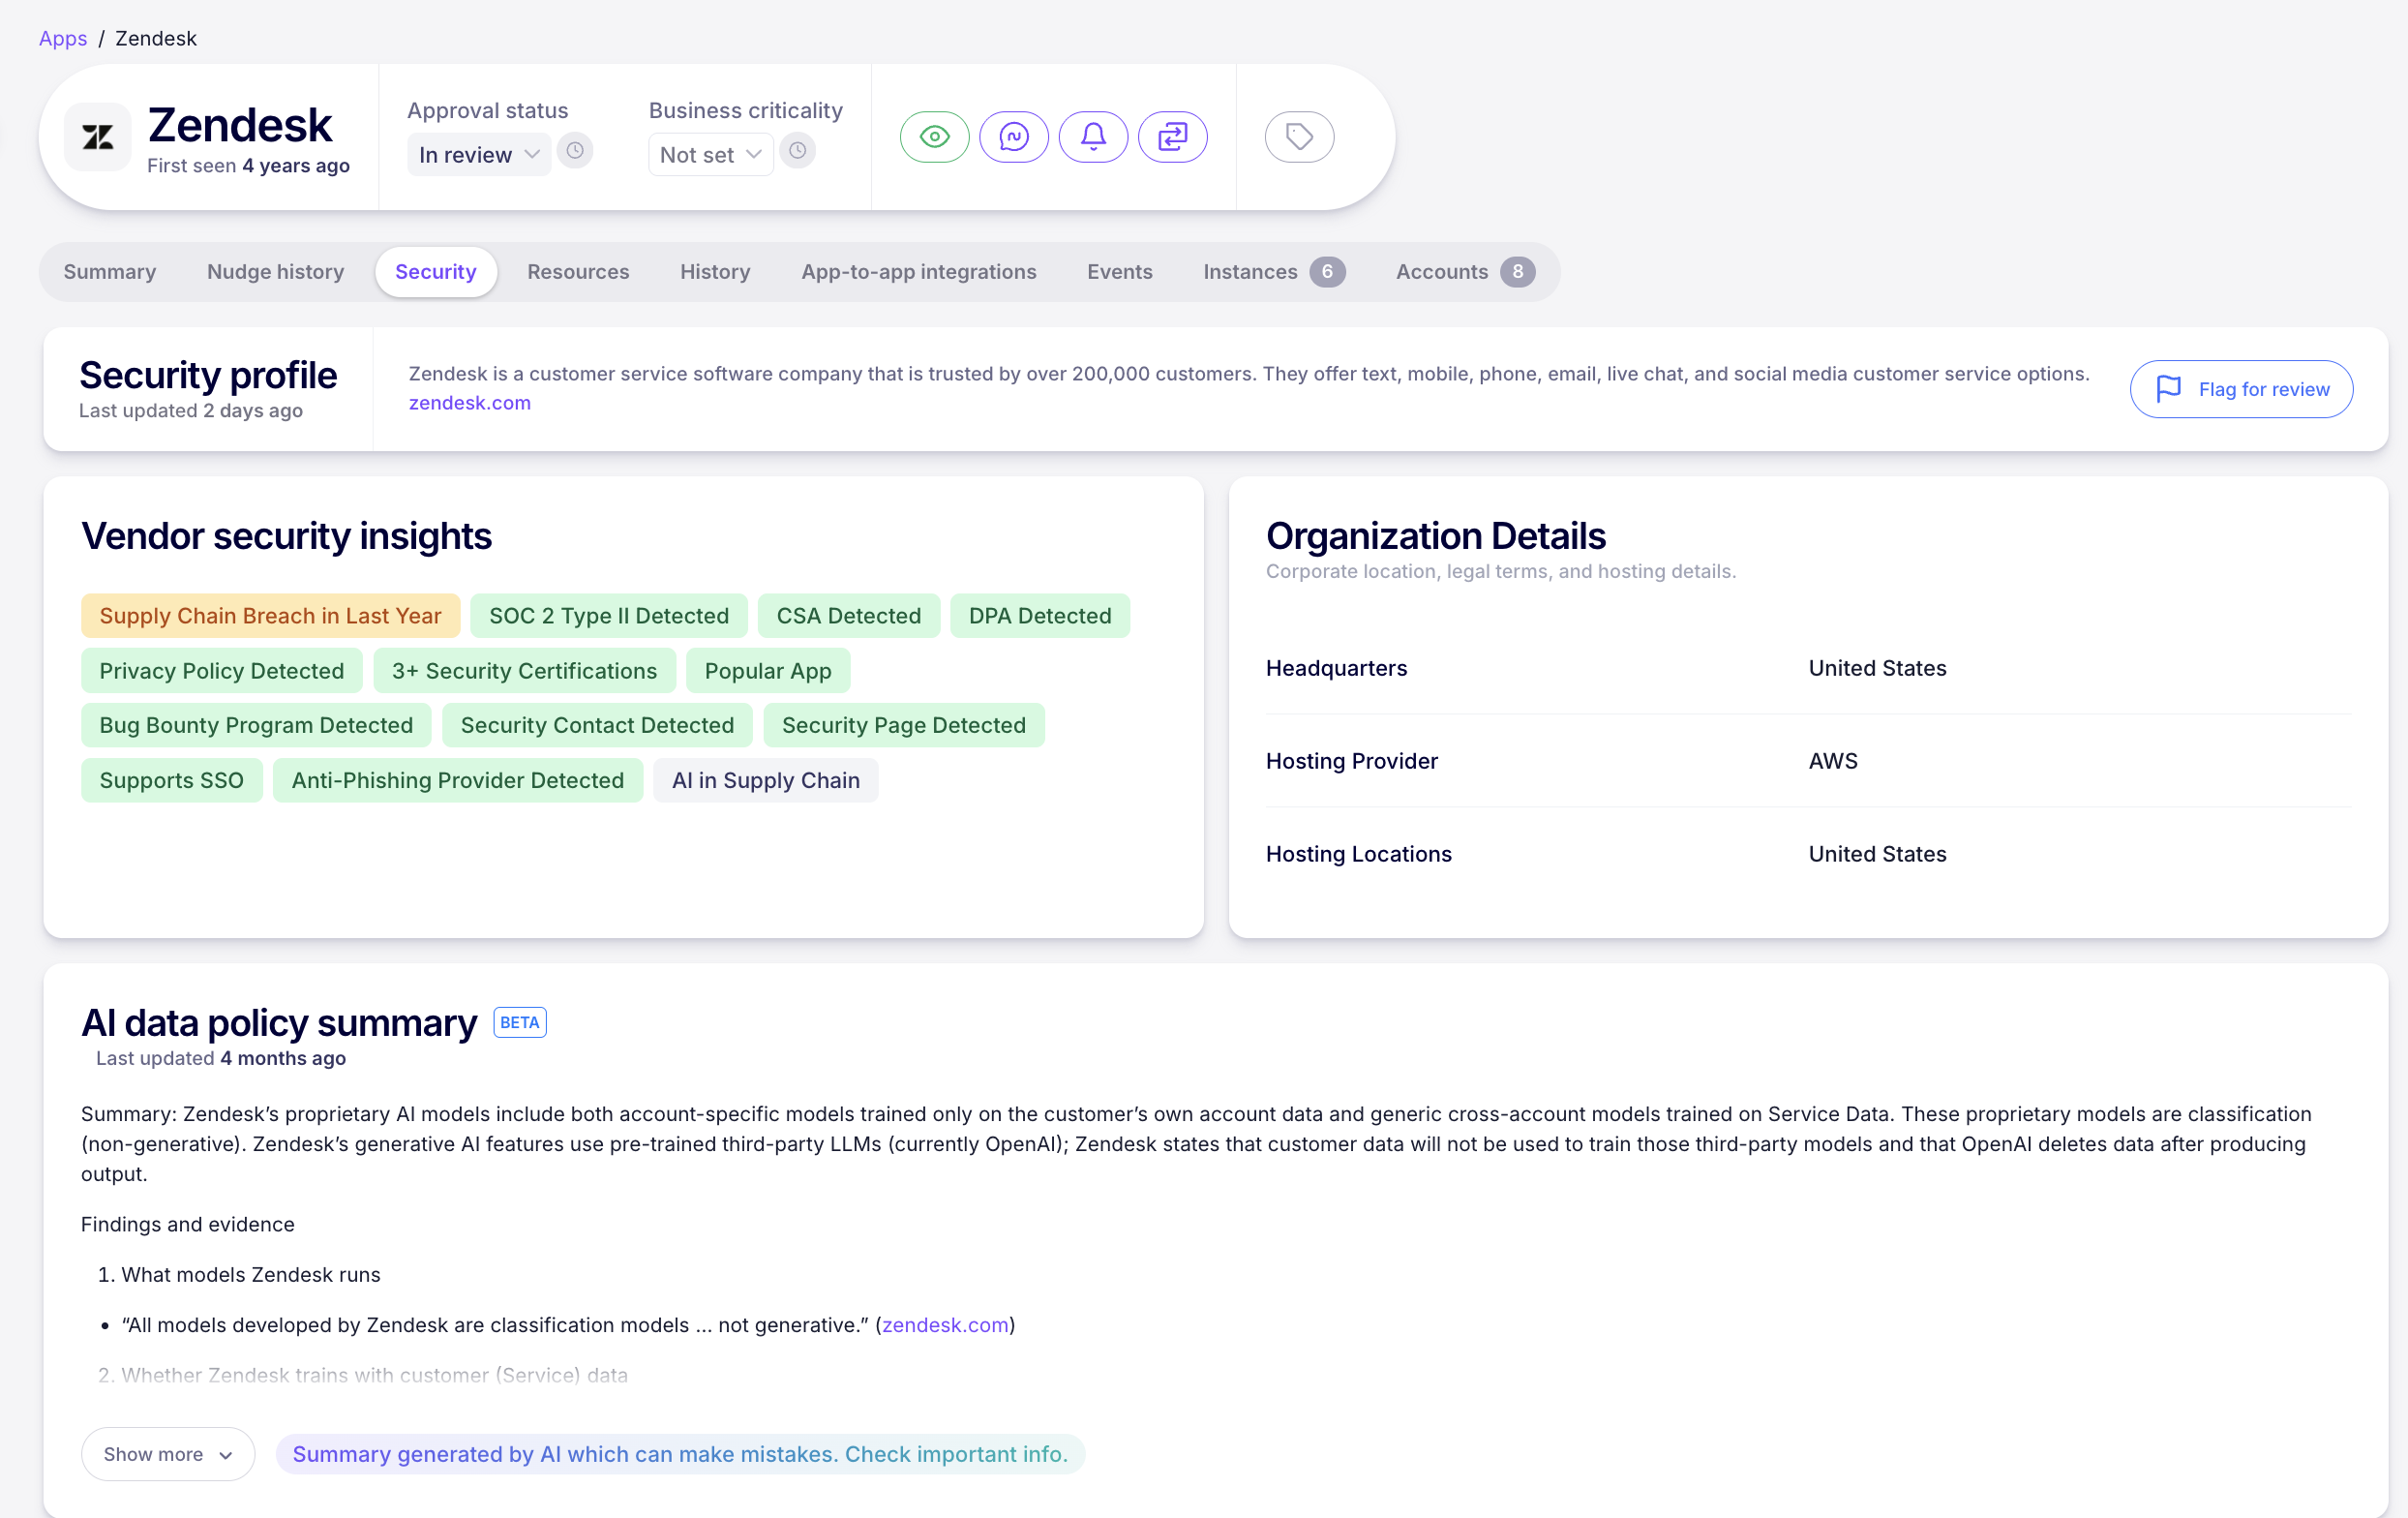Toggle the AI in Supply Chain chip
Image resolution: width=2408 pixels, height=1518 pixels.
pyautogui.click(x=765, y=780)
